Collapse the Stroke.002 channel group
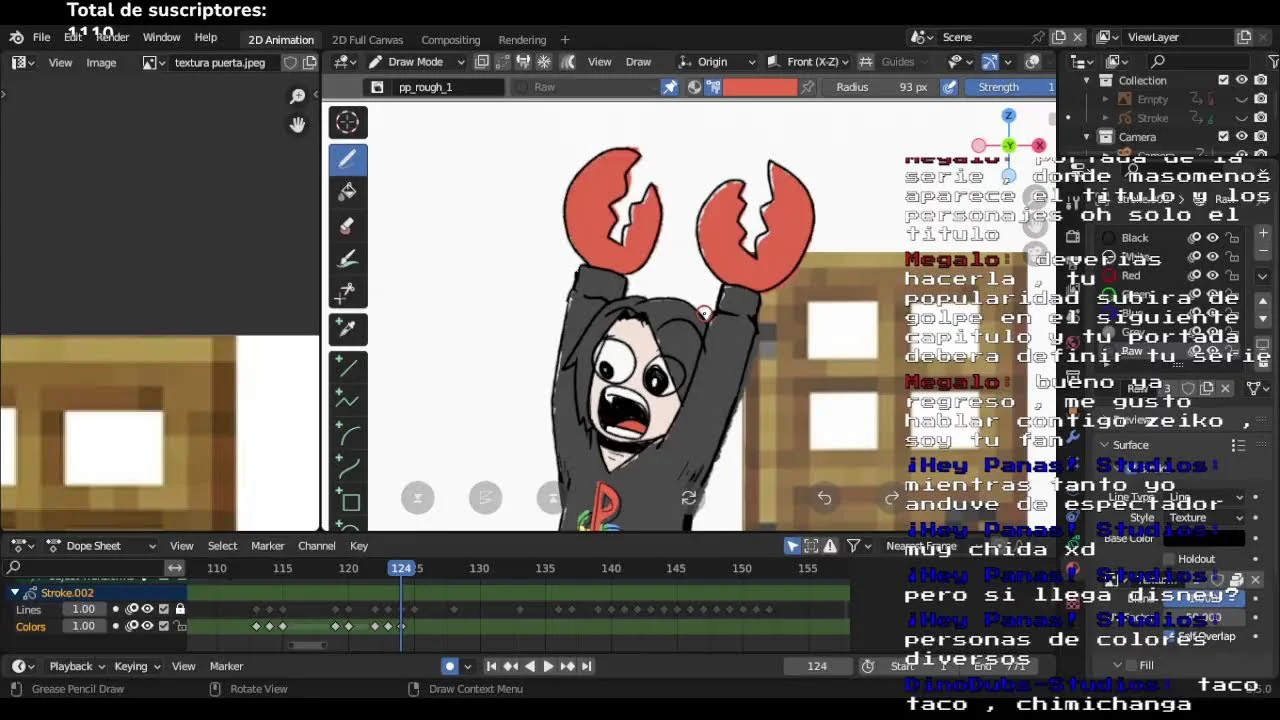The image size is (1280, 720). click(15, 593)
